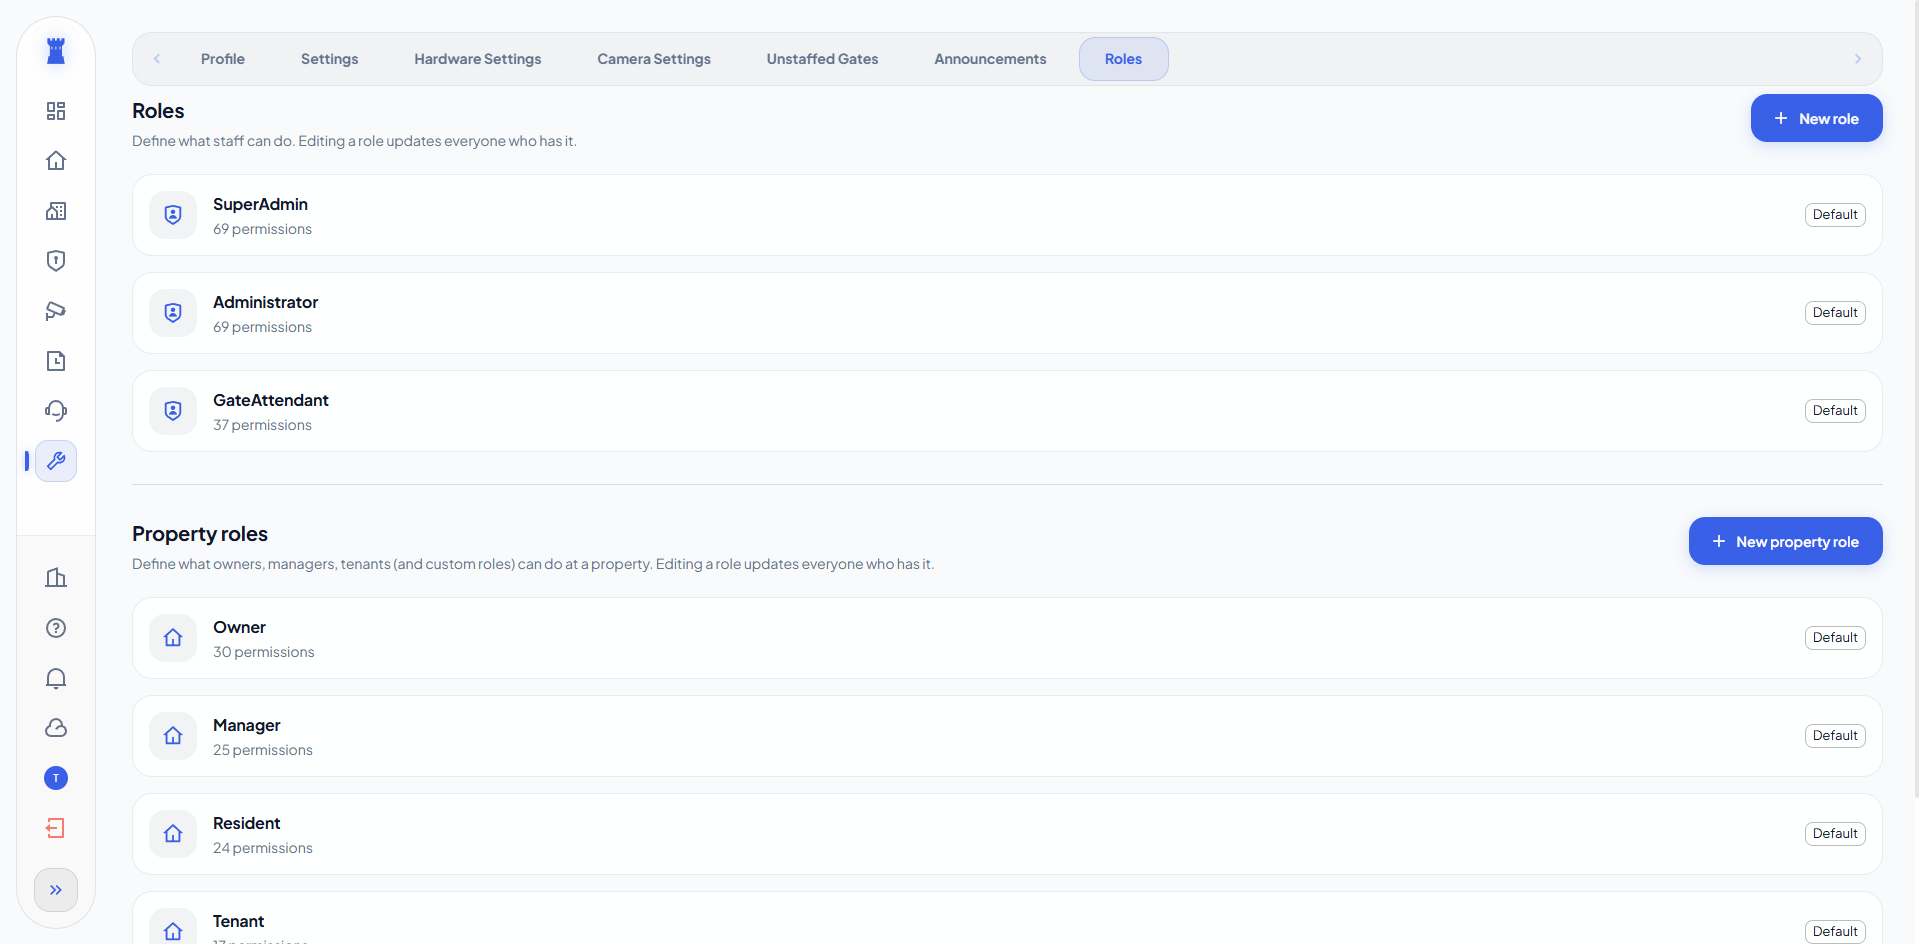
Task: Open the notifications bell icon
Action: point(56,678)
